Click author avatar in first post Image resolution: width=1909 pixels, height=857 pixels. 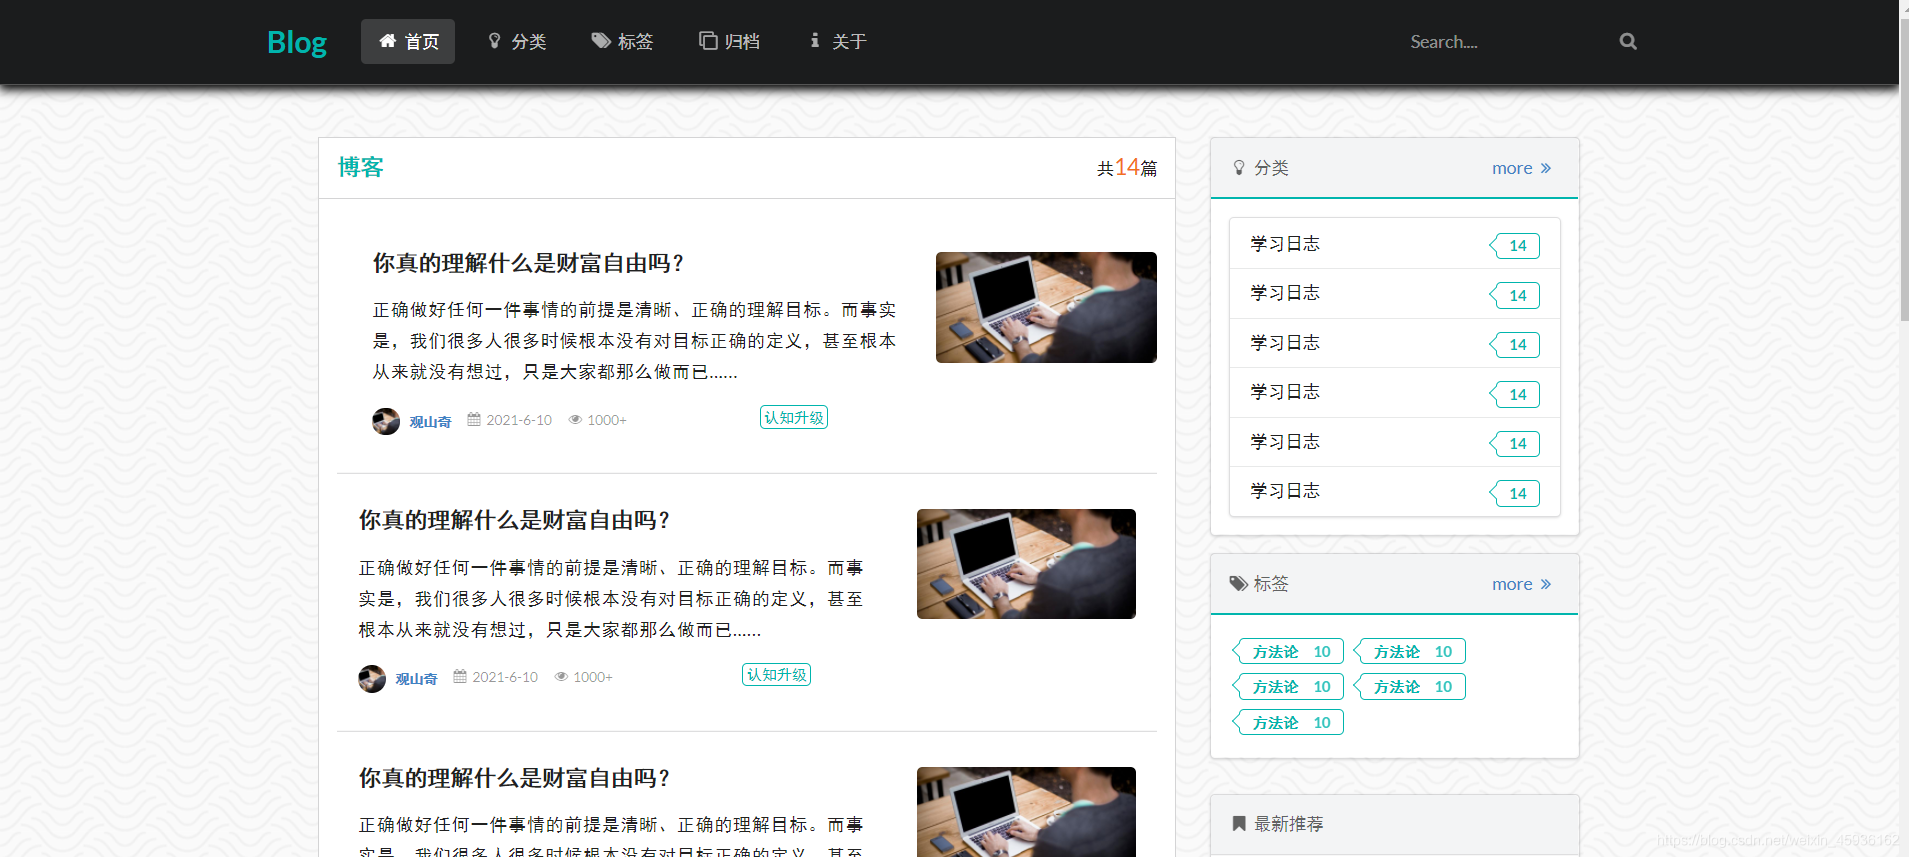[x=386, y=421]
